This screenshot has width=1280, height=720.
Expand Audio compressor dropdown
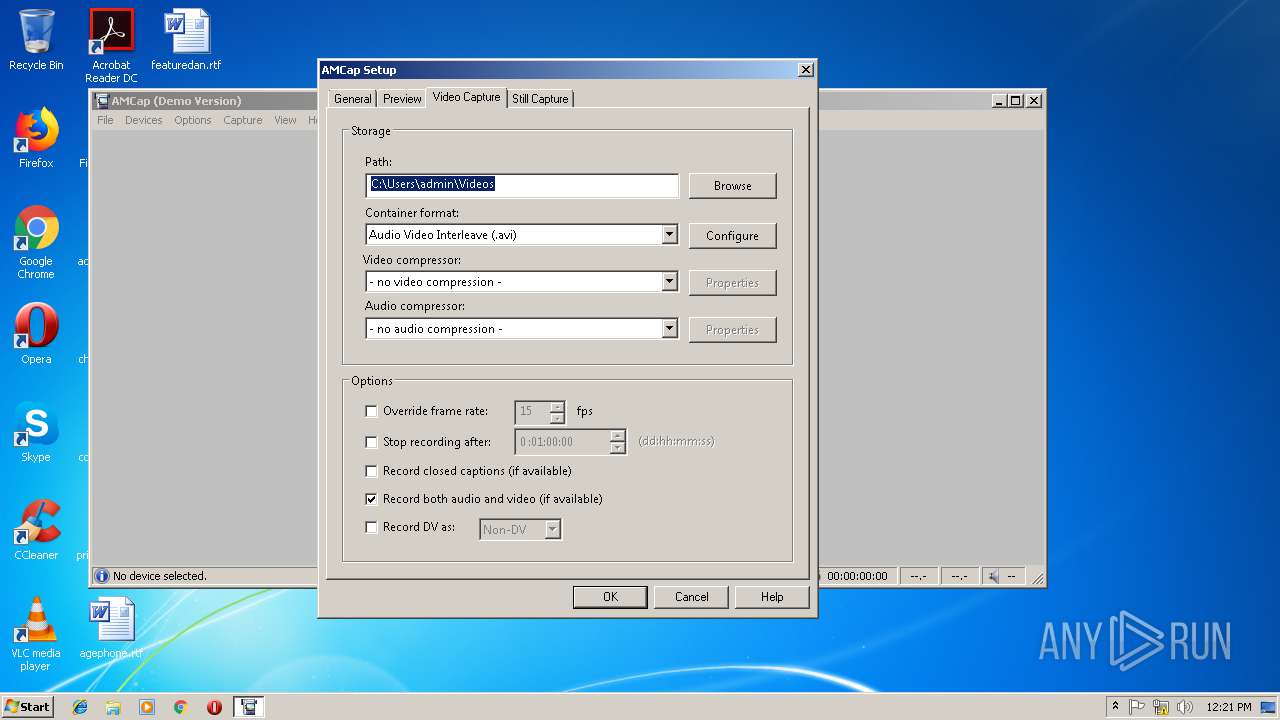[x=669, y=329]
